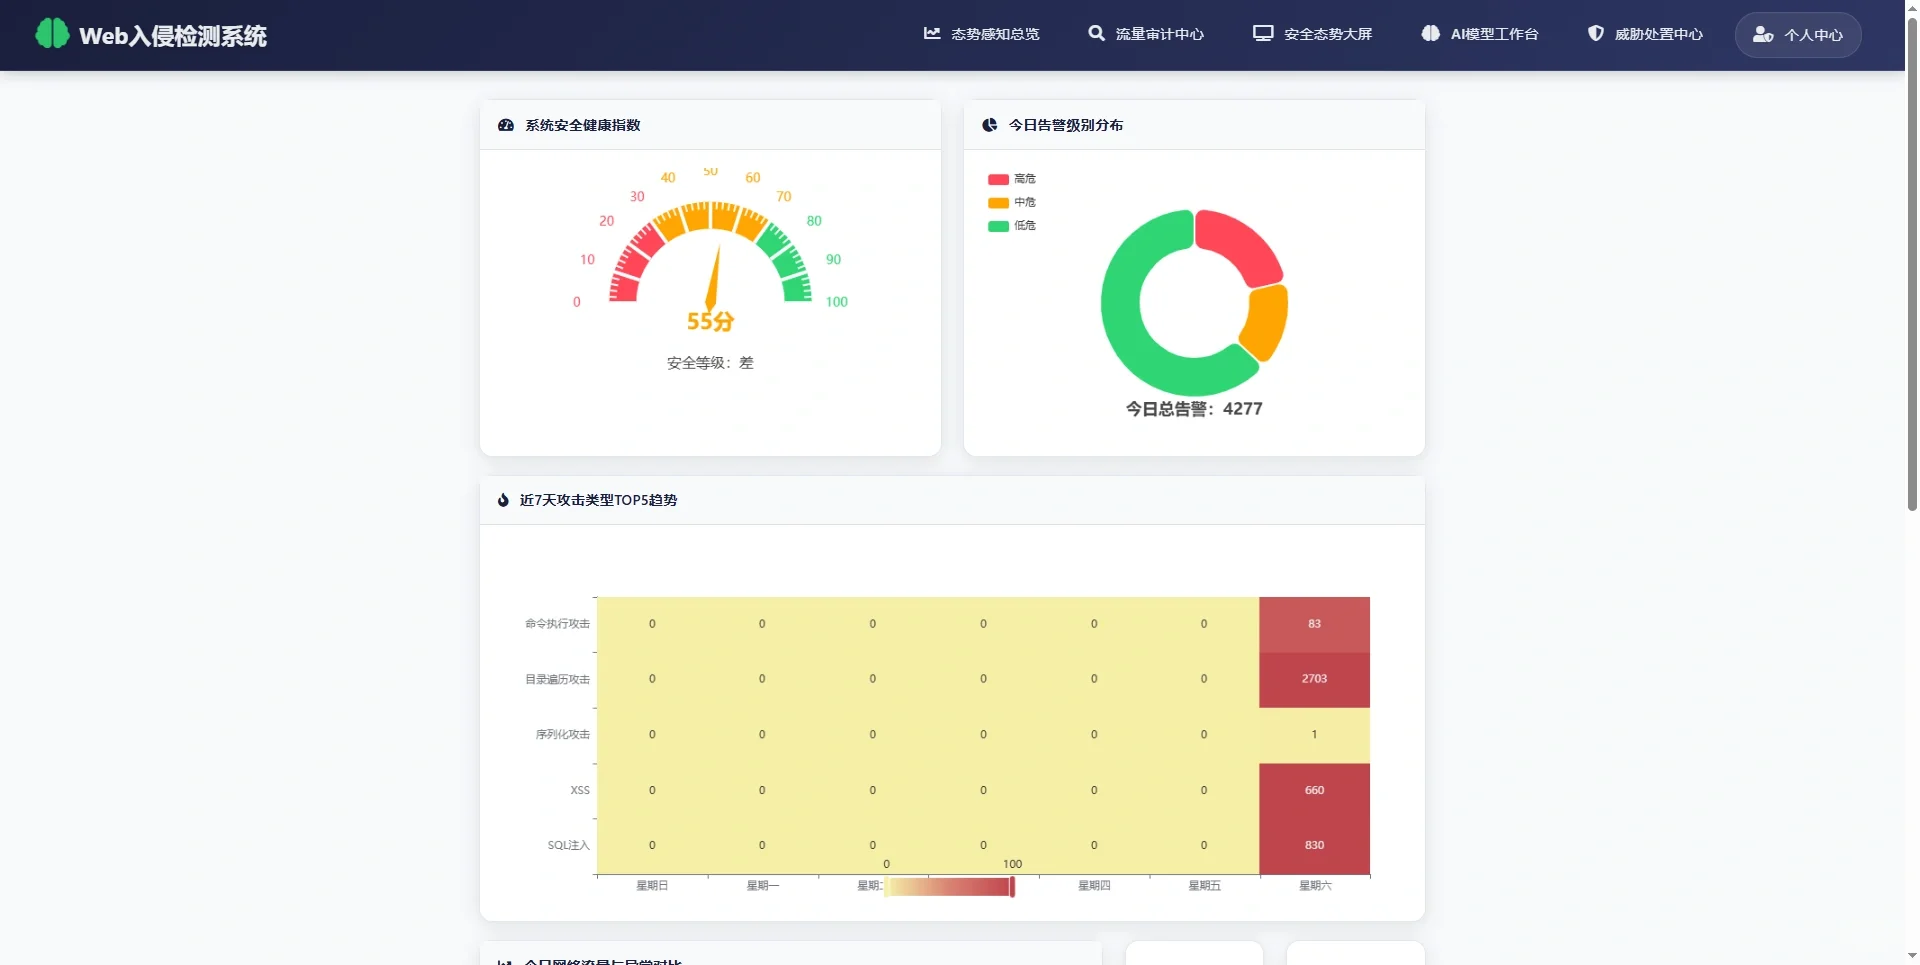Screen dimensions: 1920x965
Task: Click the 660 heatmap cell for XSS
Action: click(1314, 790)
